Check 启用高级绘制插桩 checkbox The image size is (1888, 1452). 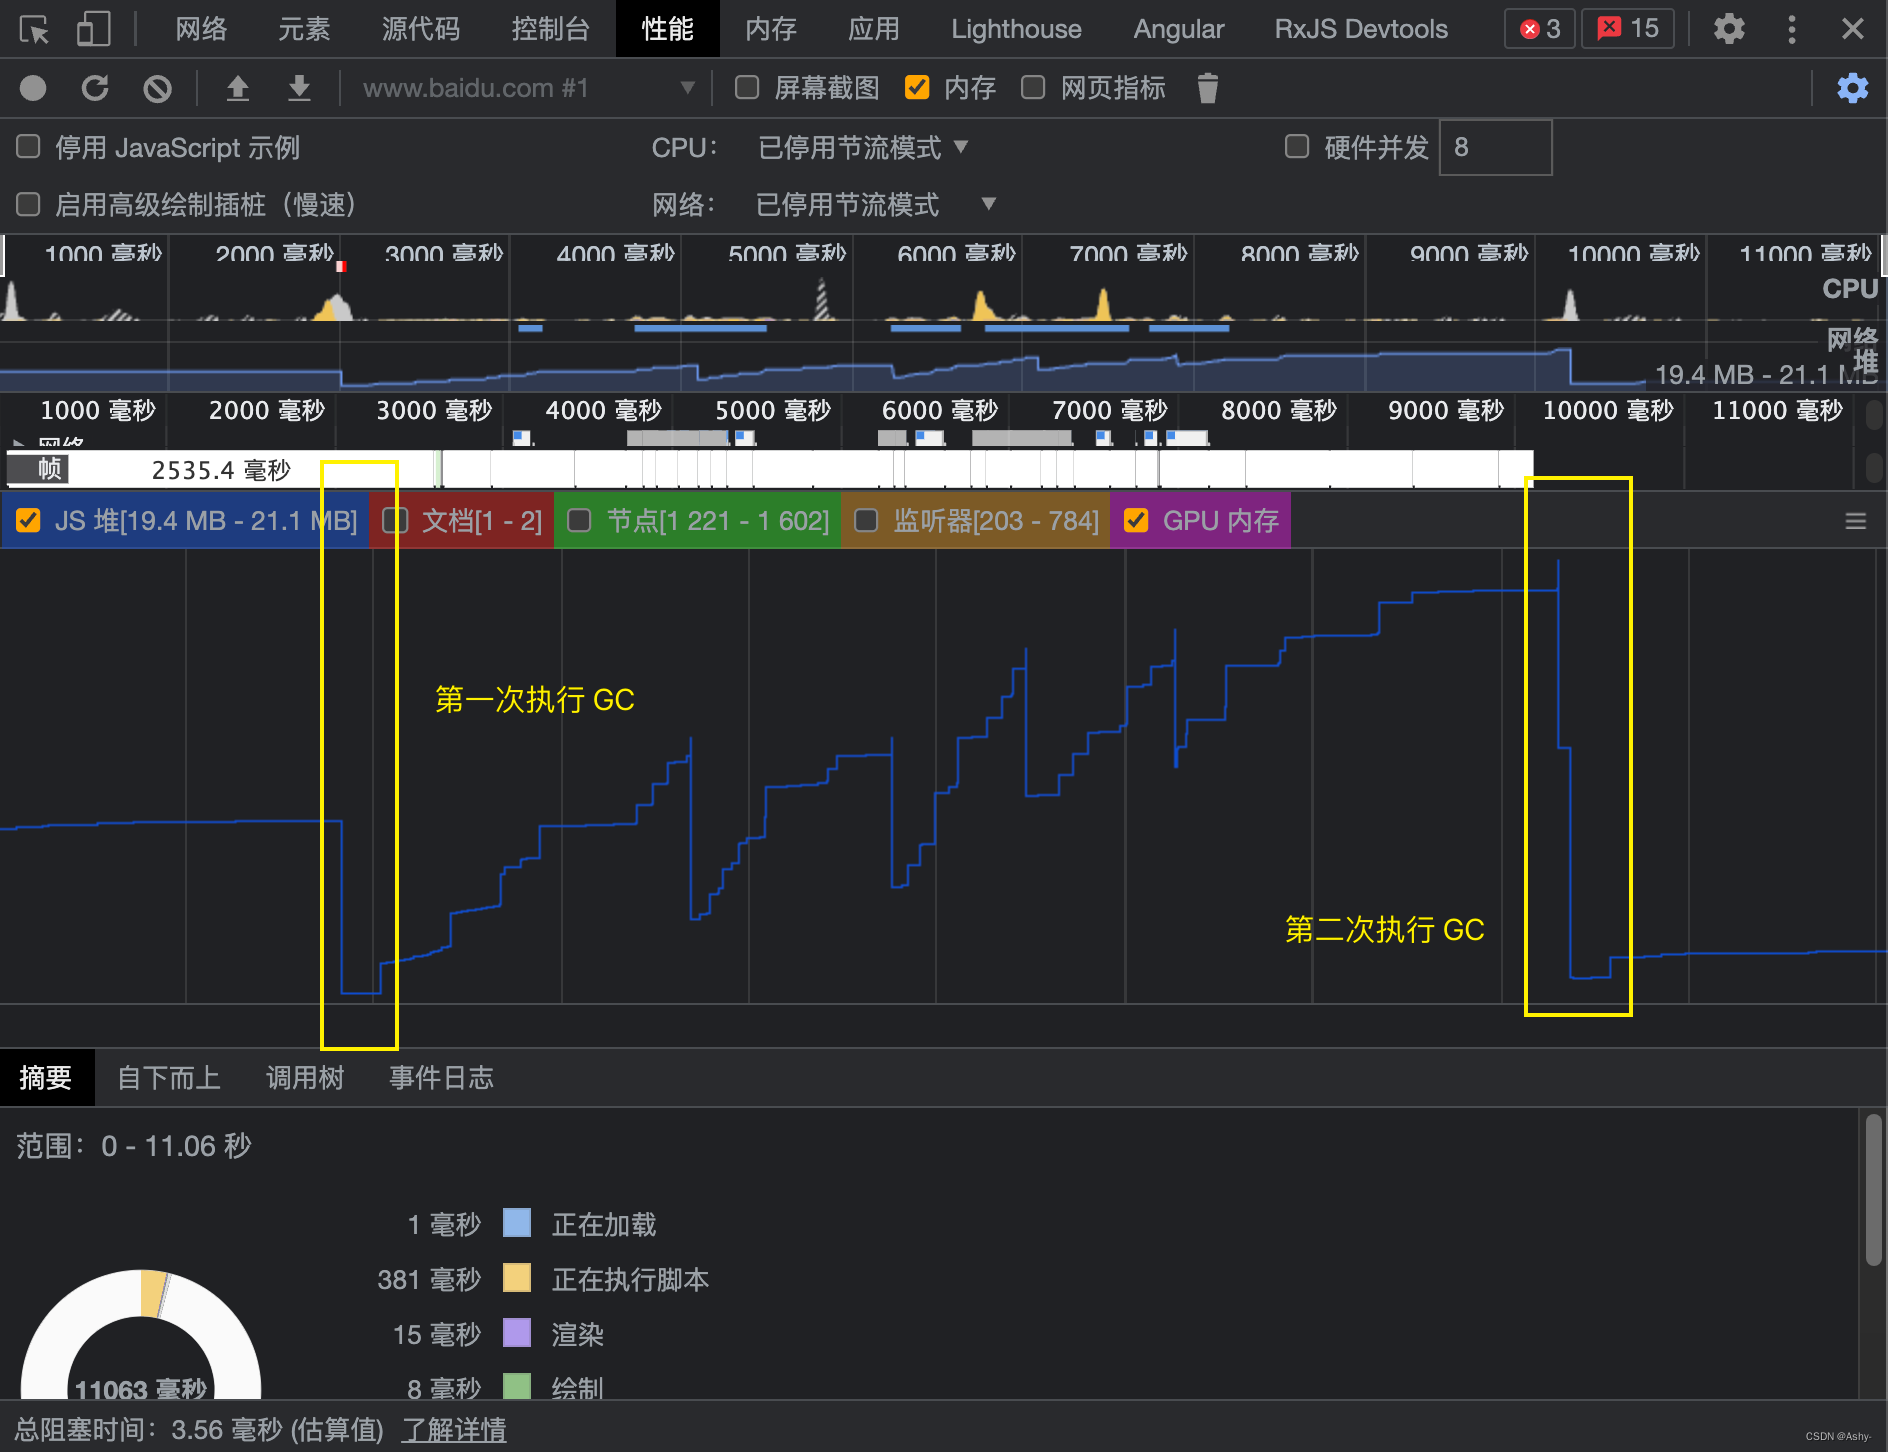pos(28,204)
